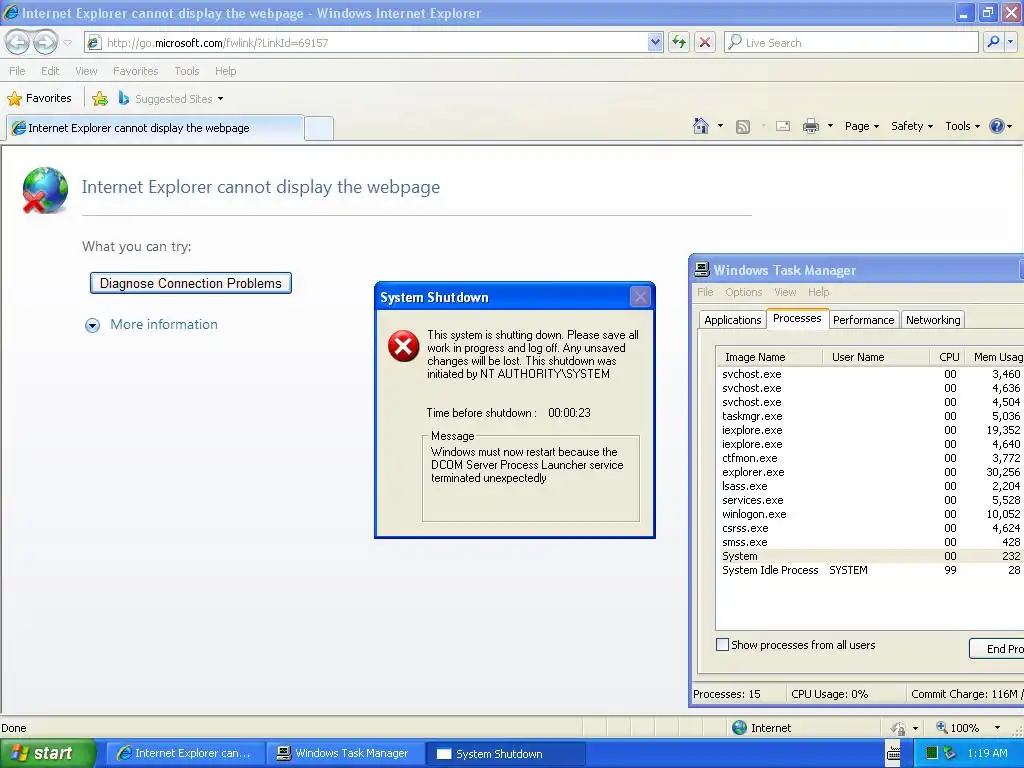Sort processes by Image Name column
The image size is (1024, 768).
pos(769,357)
